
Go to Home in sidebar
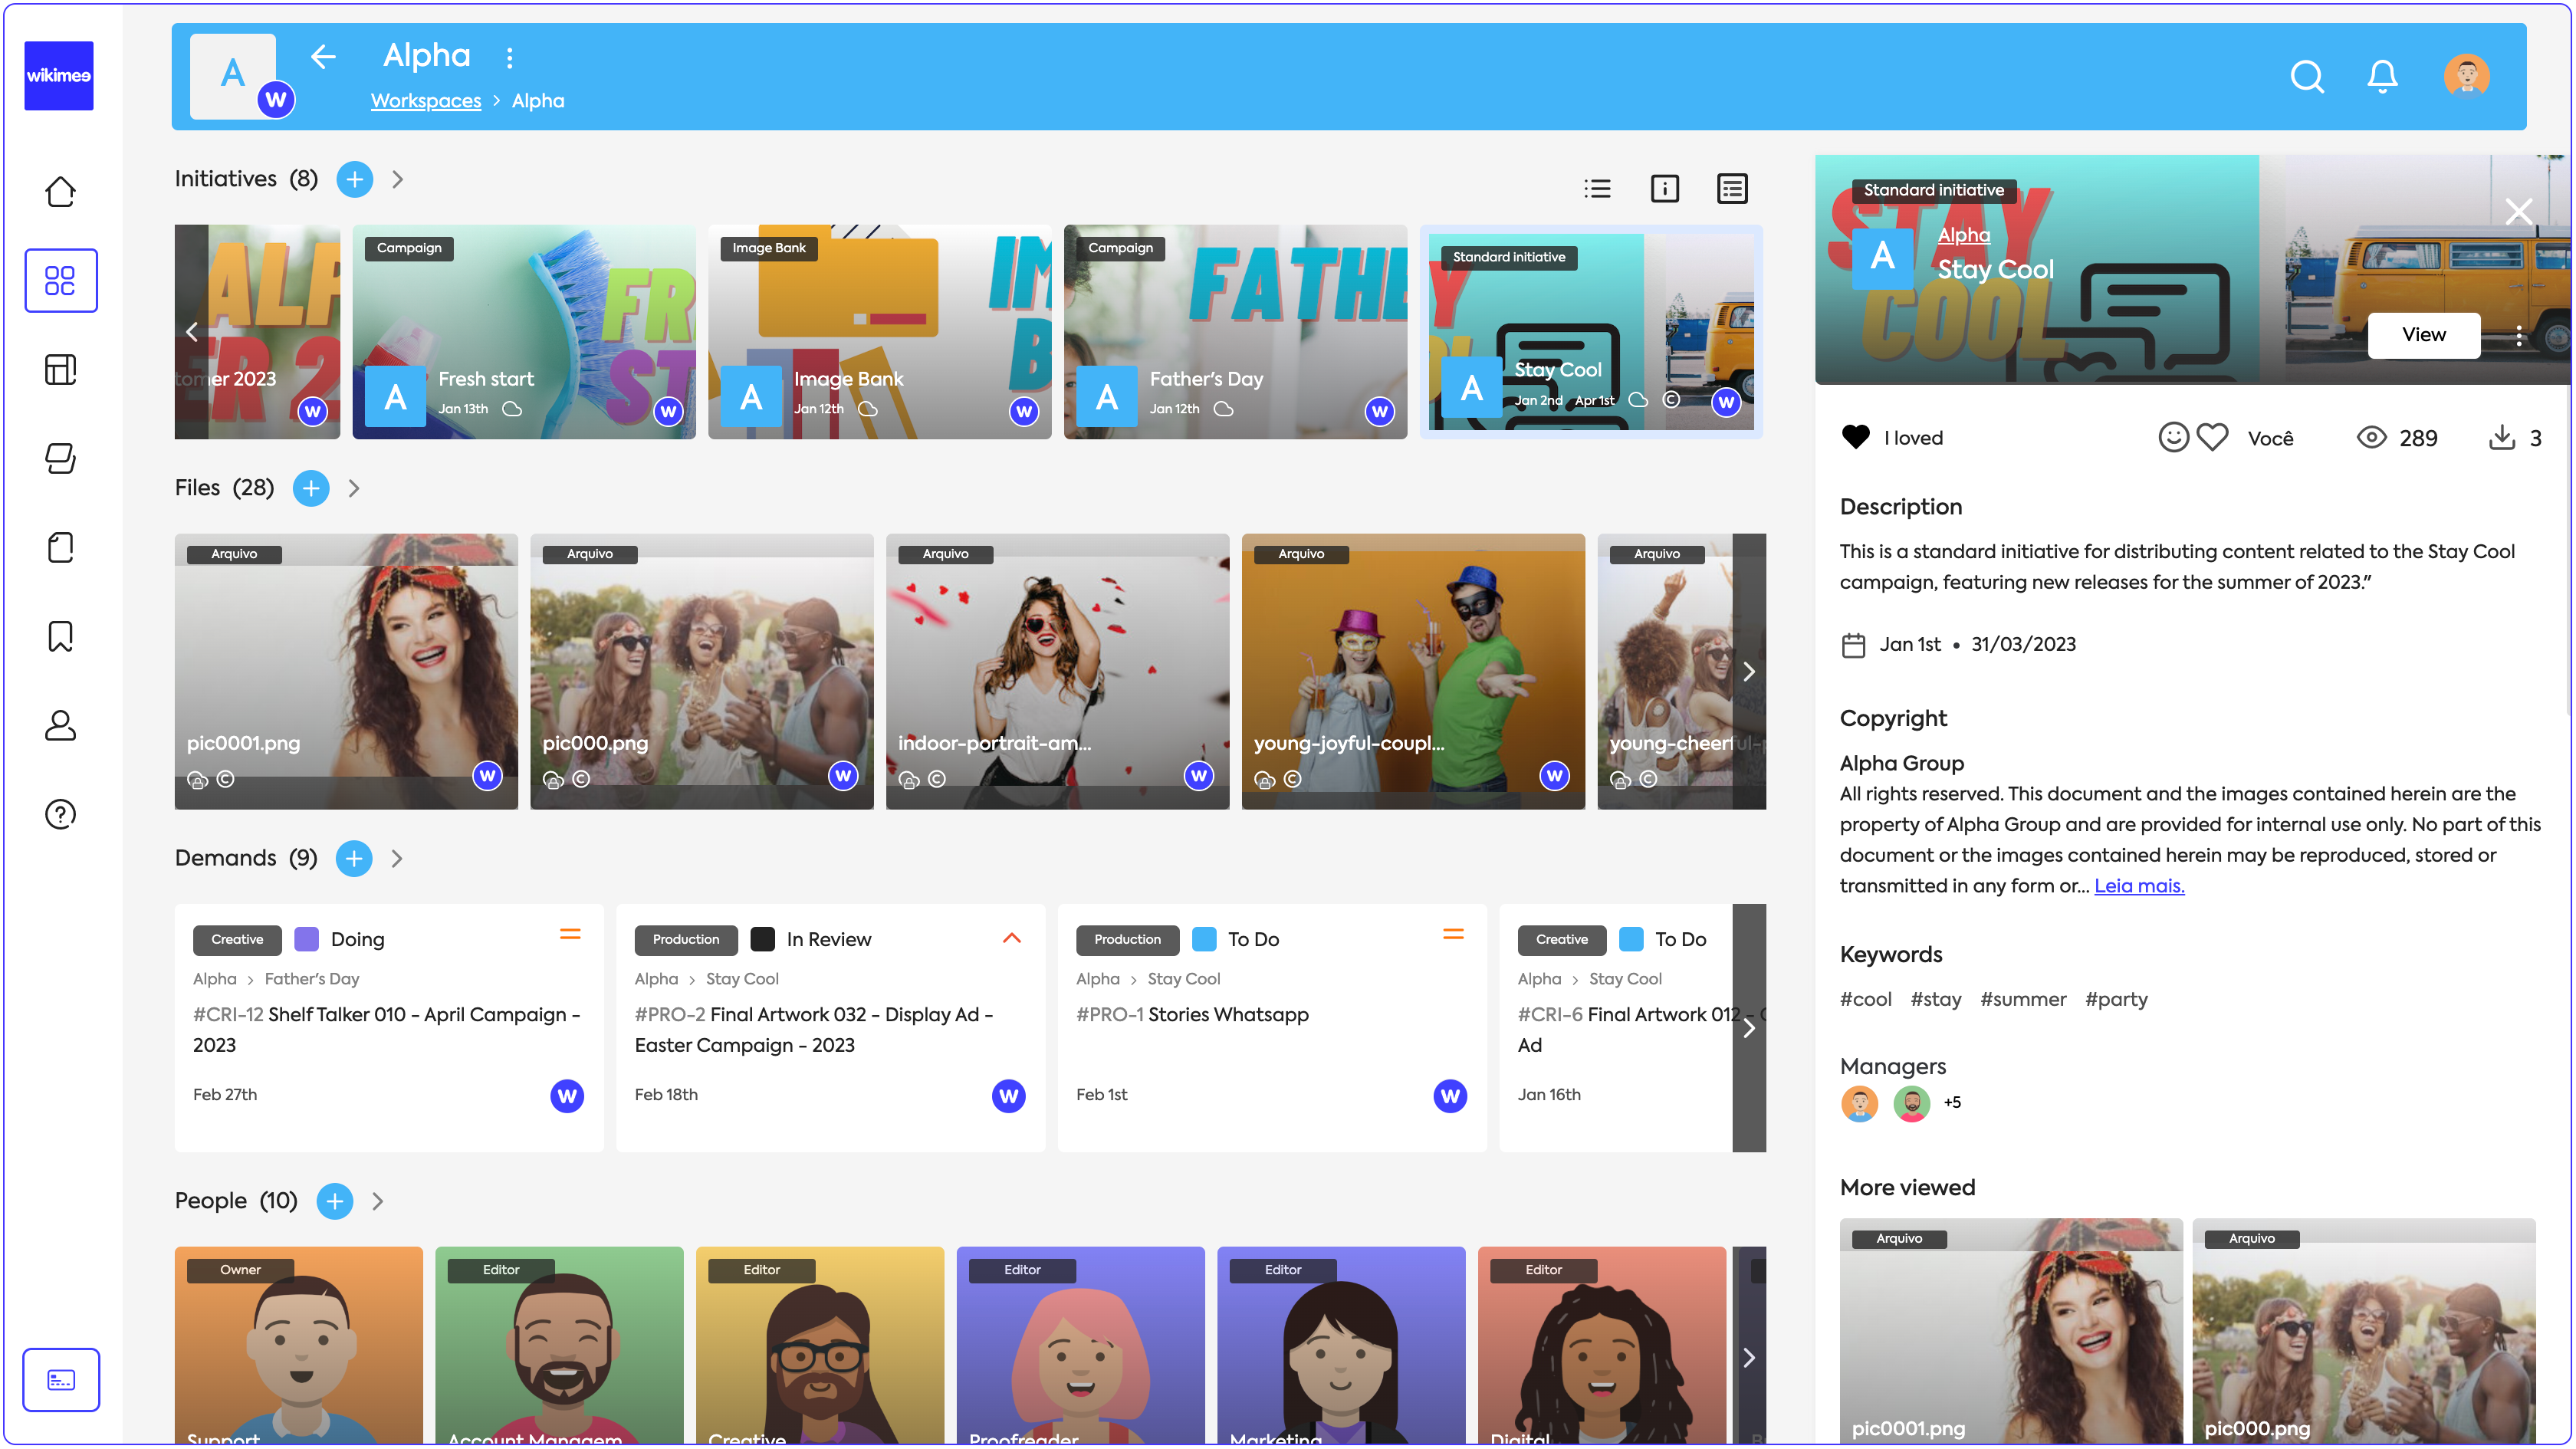tap(60, 191)
